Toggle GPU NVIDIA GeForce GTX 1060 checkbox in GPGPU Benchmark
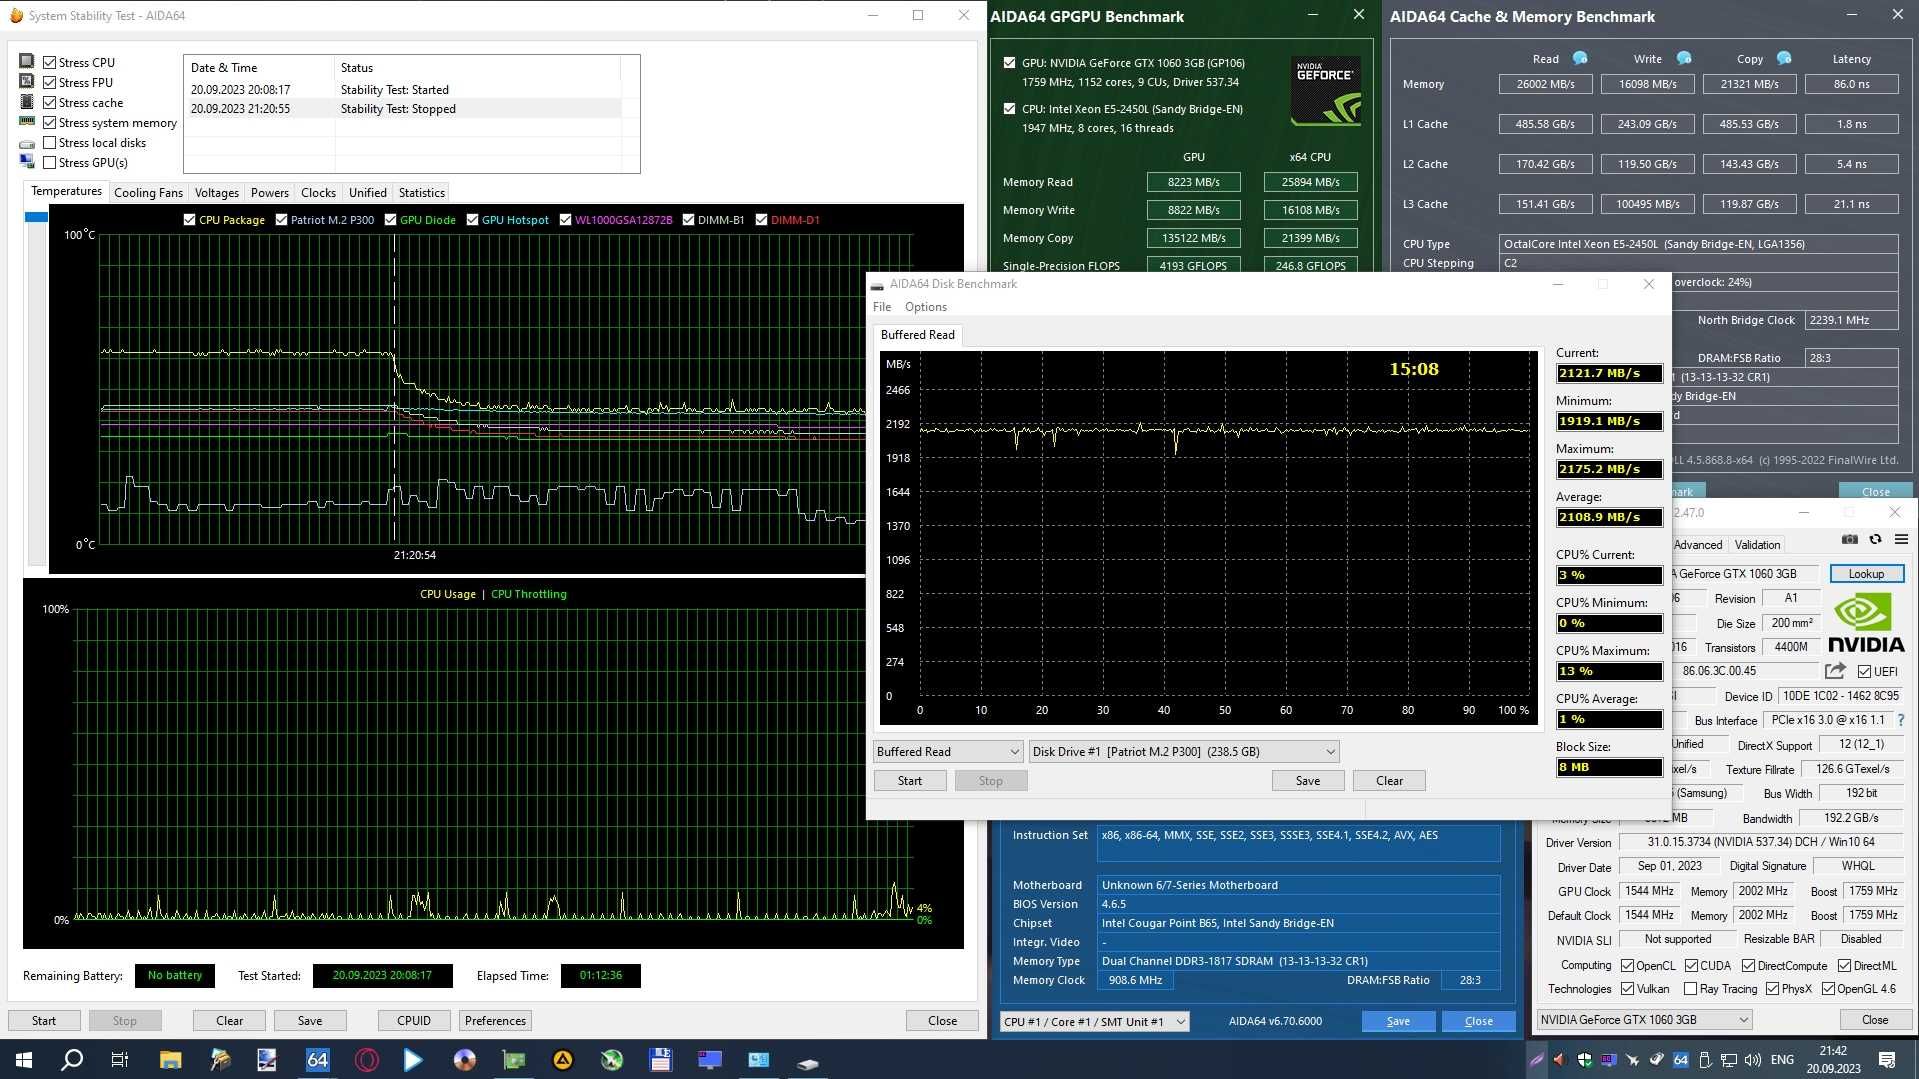The height and width of the screenshot is (1079, 1919). [x=1009, y=62]
